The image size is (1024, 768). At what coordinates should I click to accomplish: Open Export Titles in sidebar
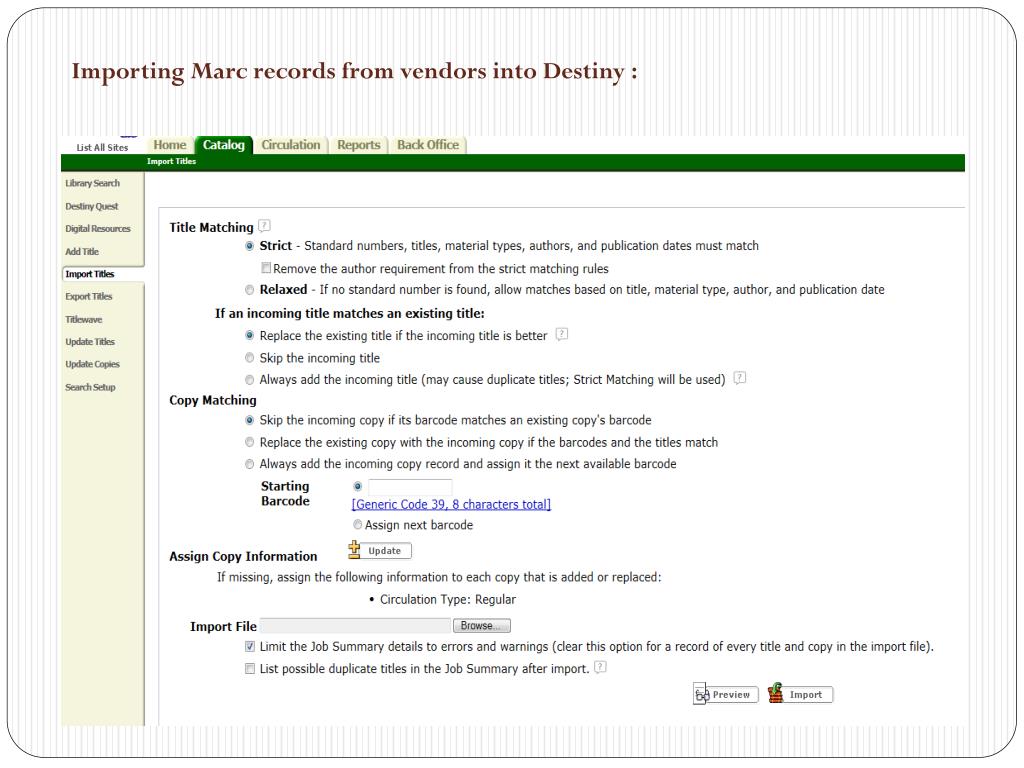[x=88, y=296]
